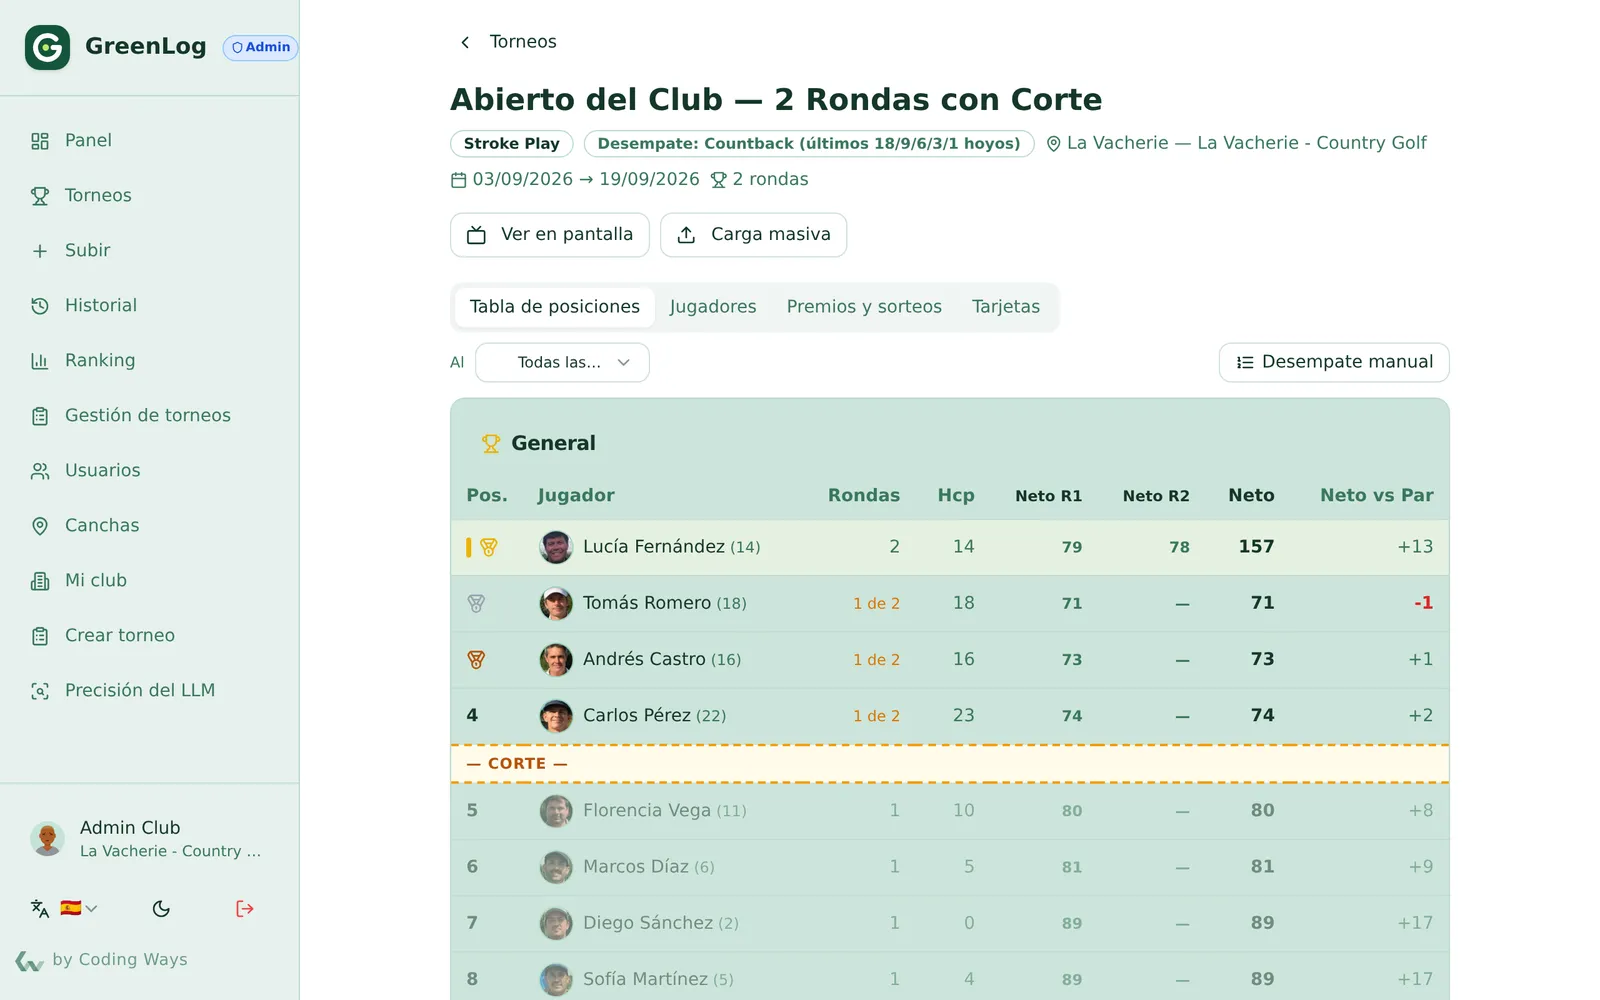Click Desempate manual button
Image resolution: width=1600 pixels, height=1000 pixels.
(x=1334, y=362)
